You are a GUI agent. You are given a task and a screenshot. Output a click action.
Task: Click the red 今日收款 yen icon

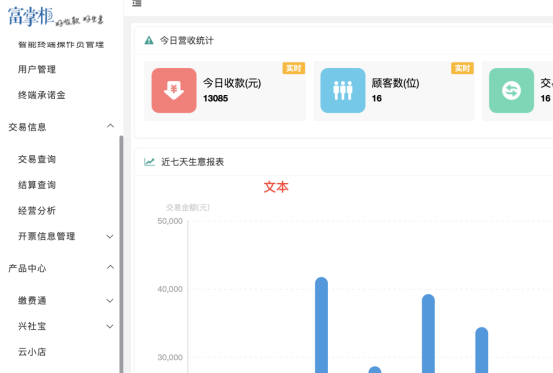[x=174, y=90]
